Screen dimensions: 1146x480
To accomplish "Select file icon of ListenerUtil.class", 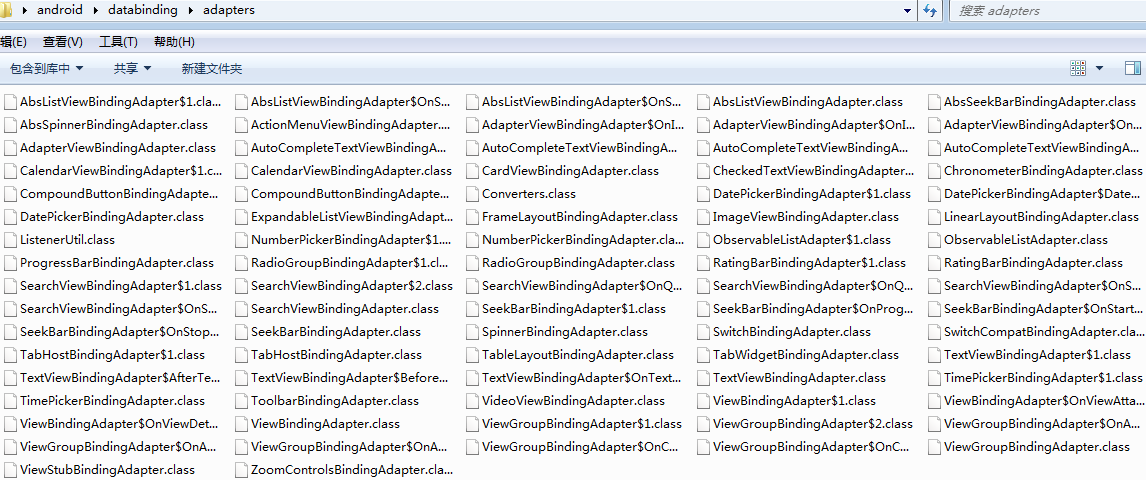I will (x=10, y=240).
